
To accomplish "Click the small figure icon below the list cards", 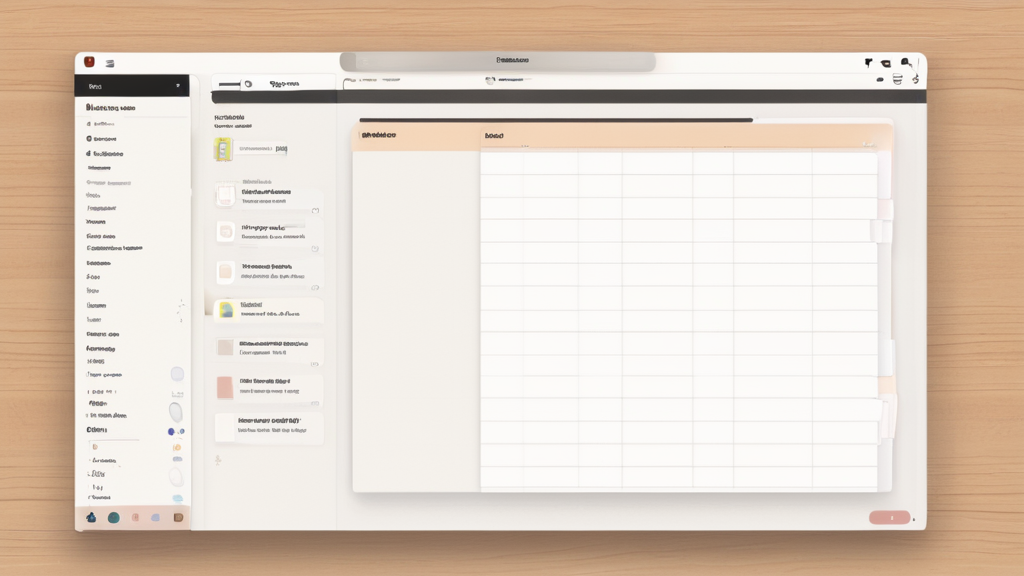I will [218, 461].
